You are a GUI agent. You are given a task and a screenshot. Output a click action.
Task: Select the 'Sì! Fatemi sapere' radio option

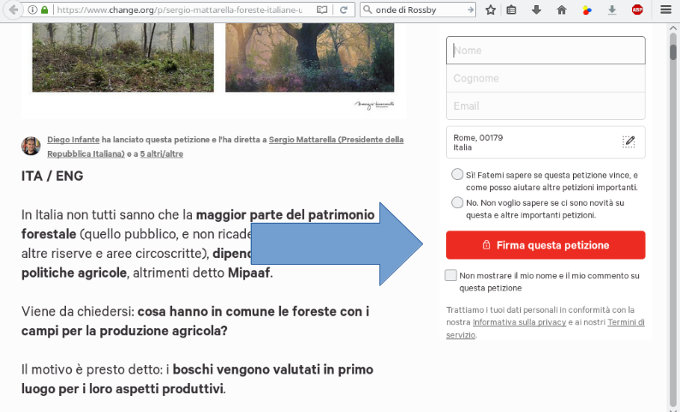(457, 174)
